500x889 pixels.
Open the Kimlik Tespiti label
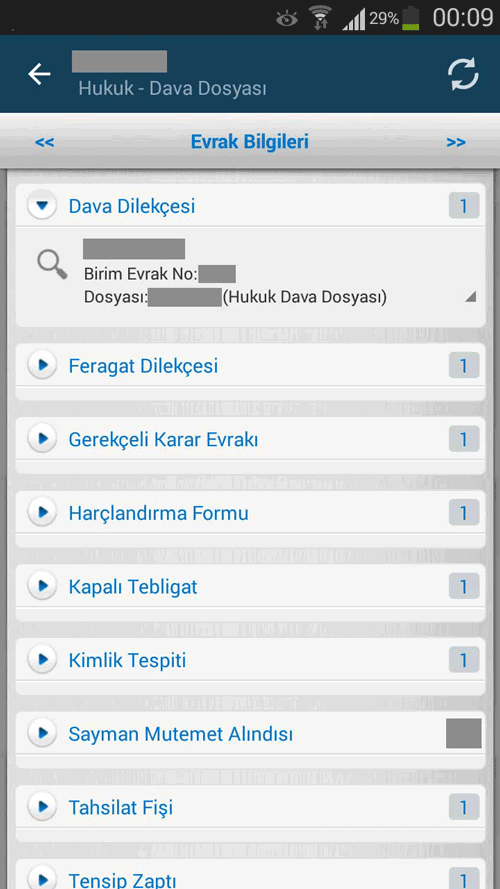coord(128,661)
